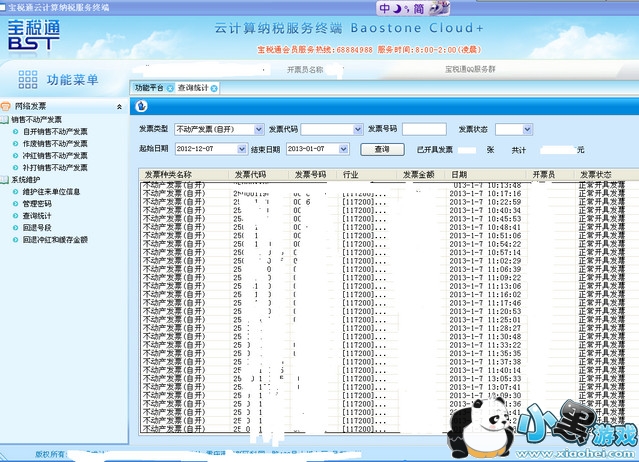Click the bullet icon beside 管理密码

15,203
